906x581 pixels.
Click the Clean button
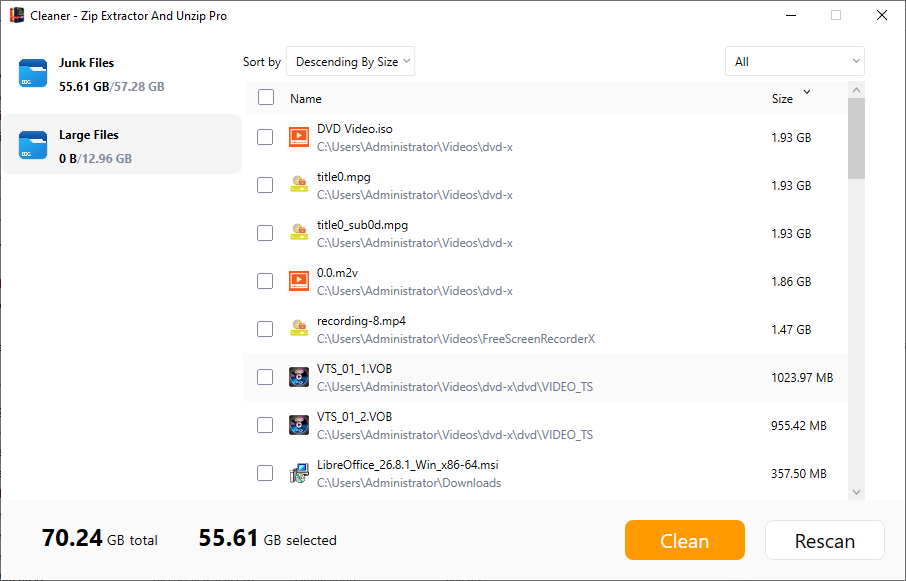tap(685, 540)
